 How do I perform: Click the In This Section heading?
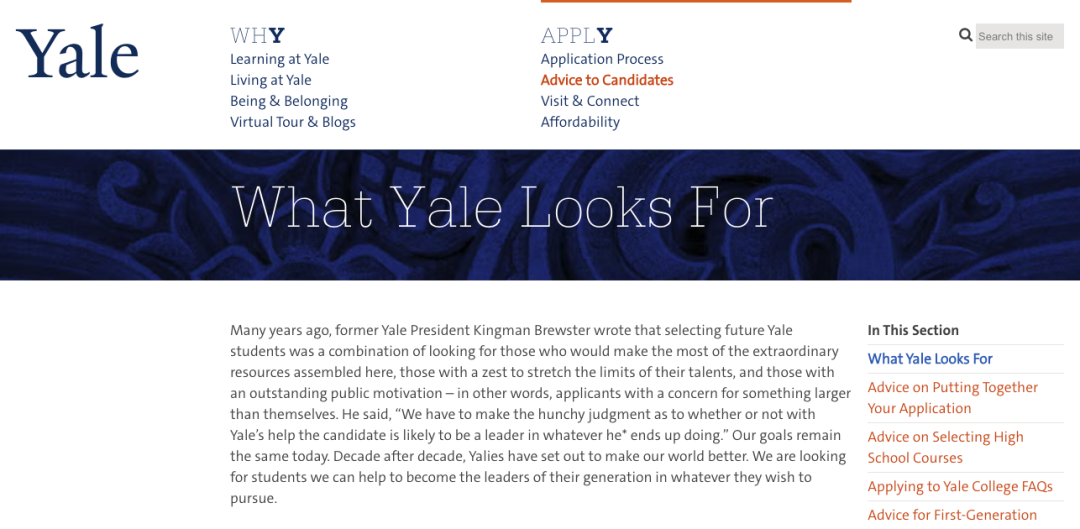[x=913, y=330]
